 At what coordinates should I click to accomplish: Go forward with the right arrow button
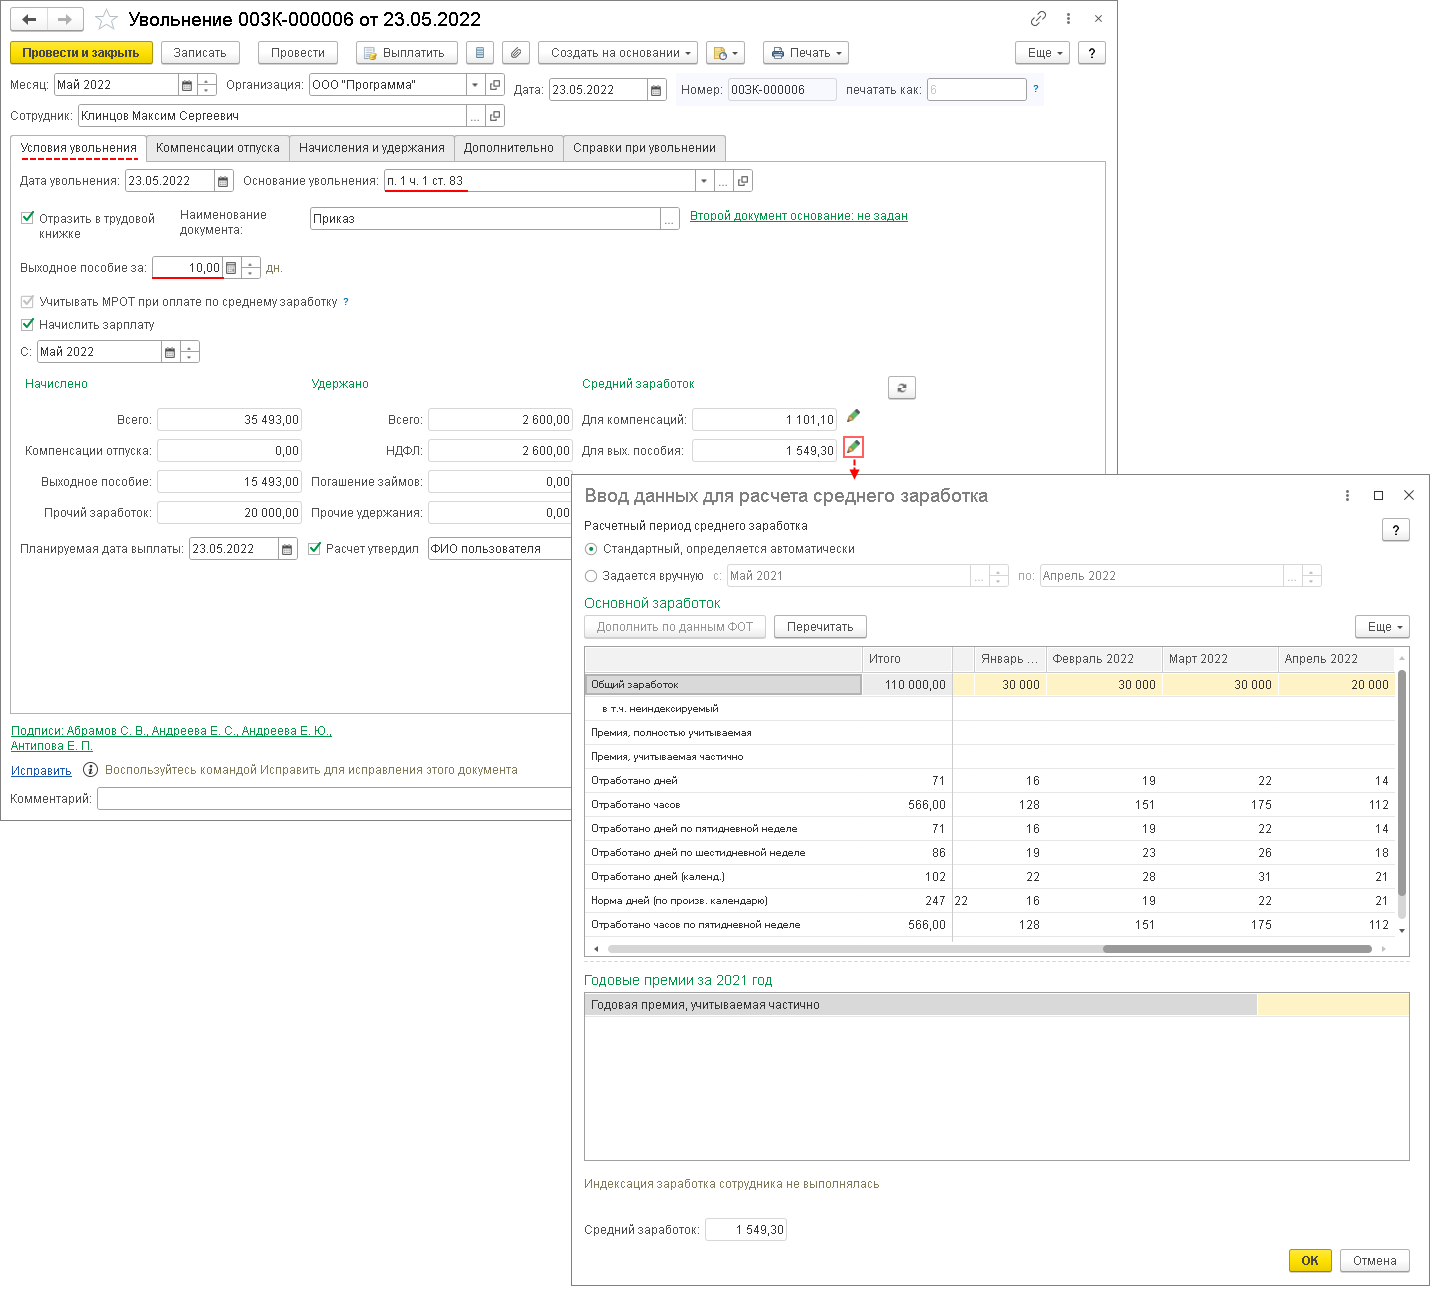click(65, 19)
